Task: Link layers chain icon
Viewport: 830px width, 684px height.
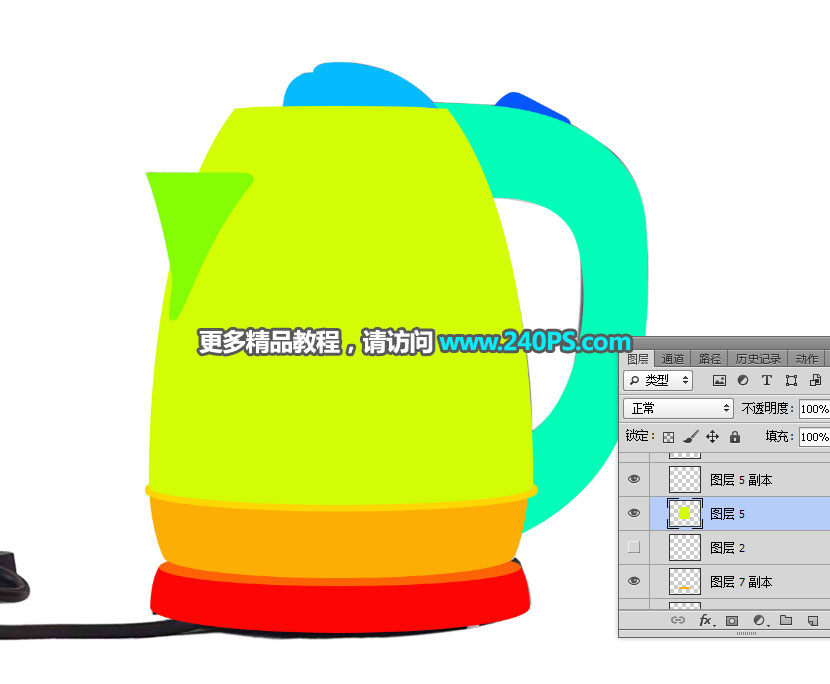Action: click(x=678, y=620)
